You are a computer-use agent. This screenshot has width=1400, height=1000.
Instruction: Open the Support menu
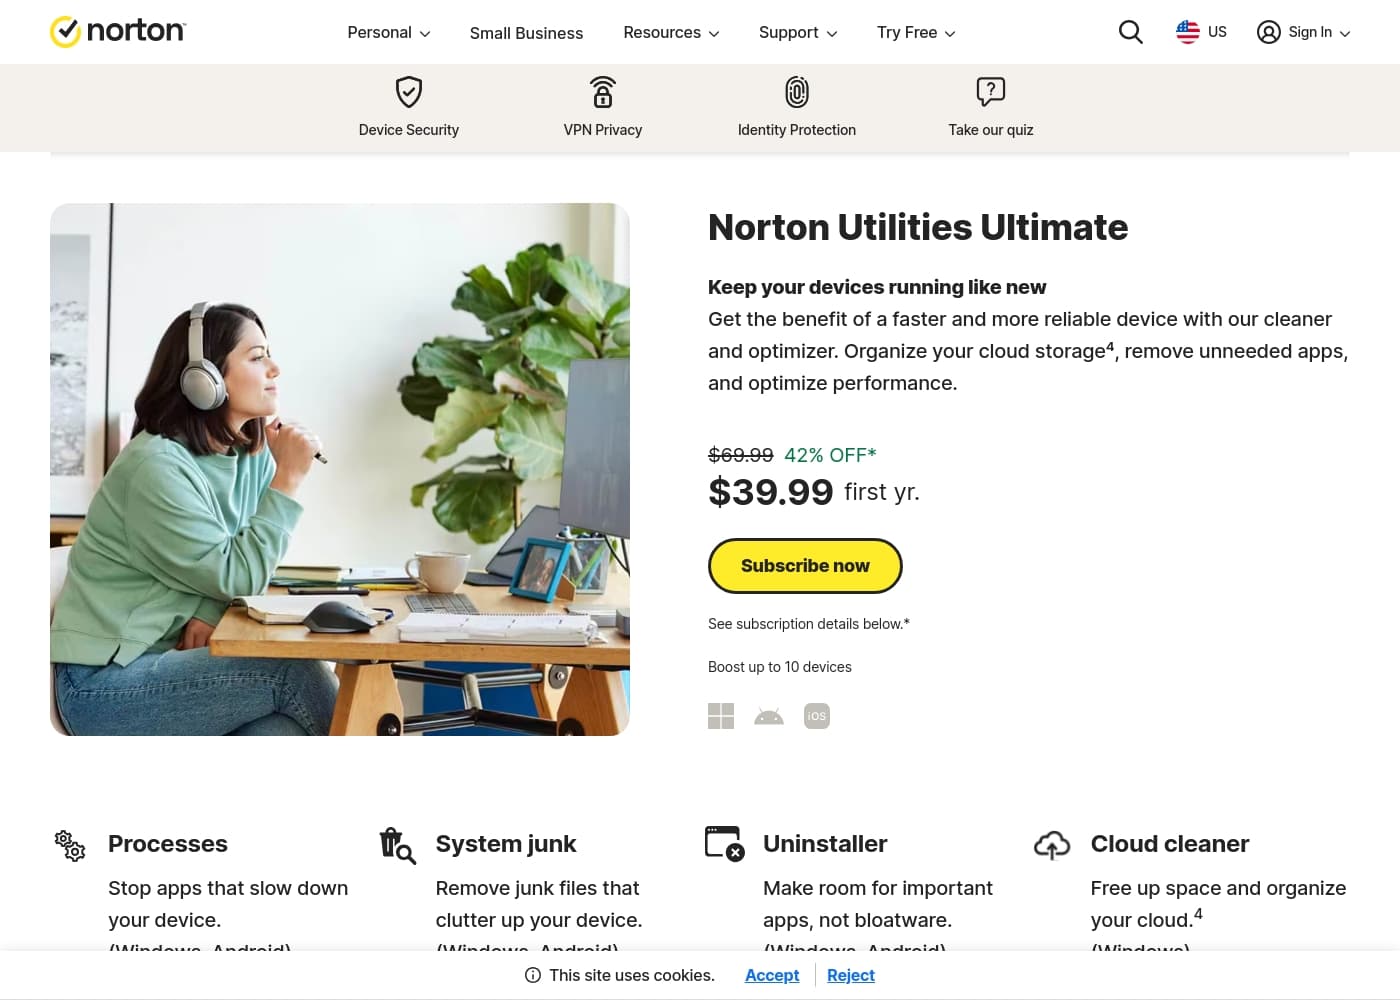tap(797, 32)
